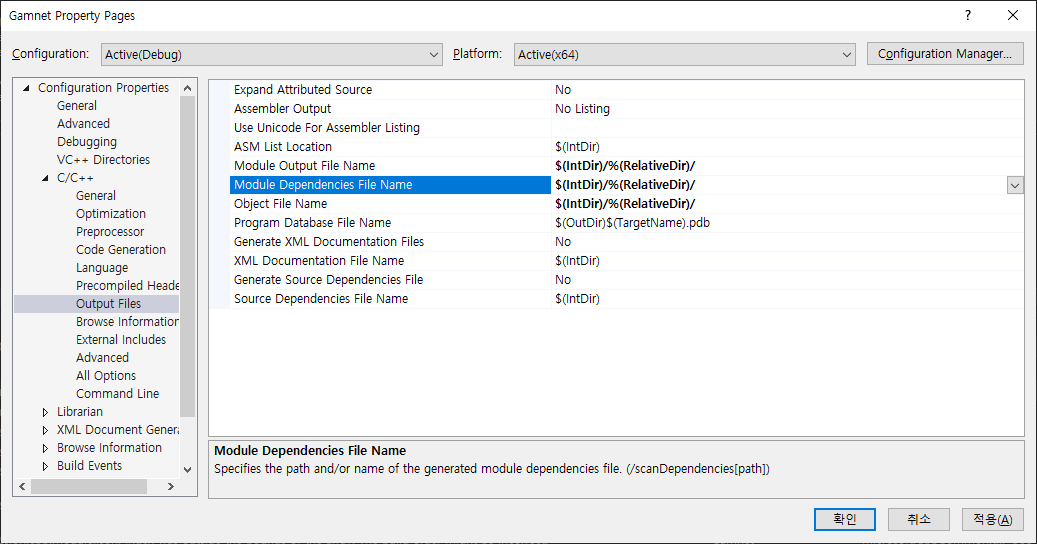
Task: Select the External Includes page
Action: [x=121, y=340]
